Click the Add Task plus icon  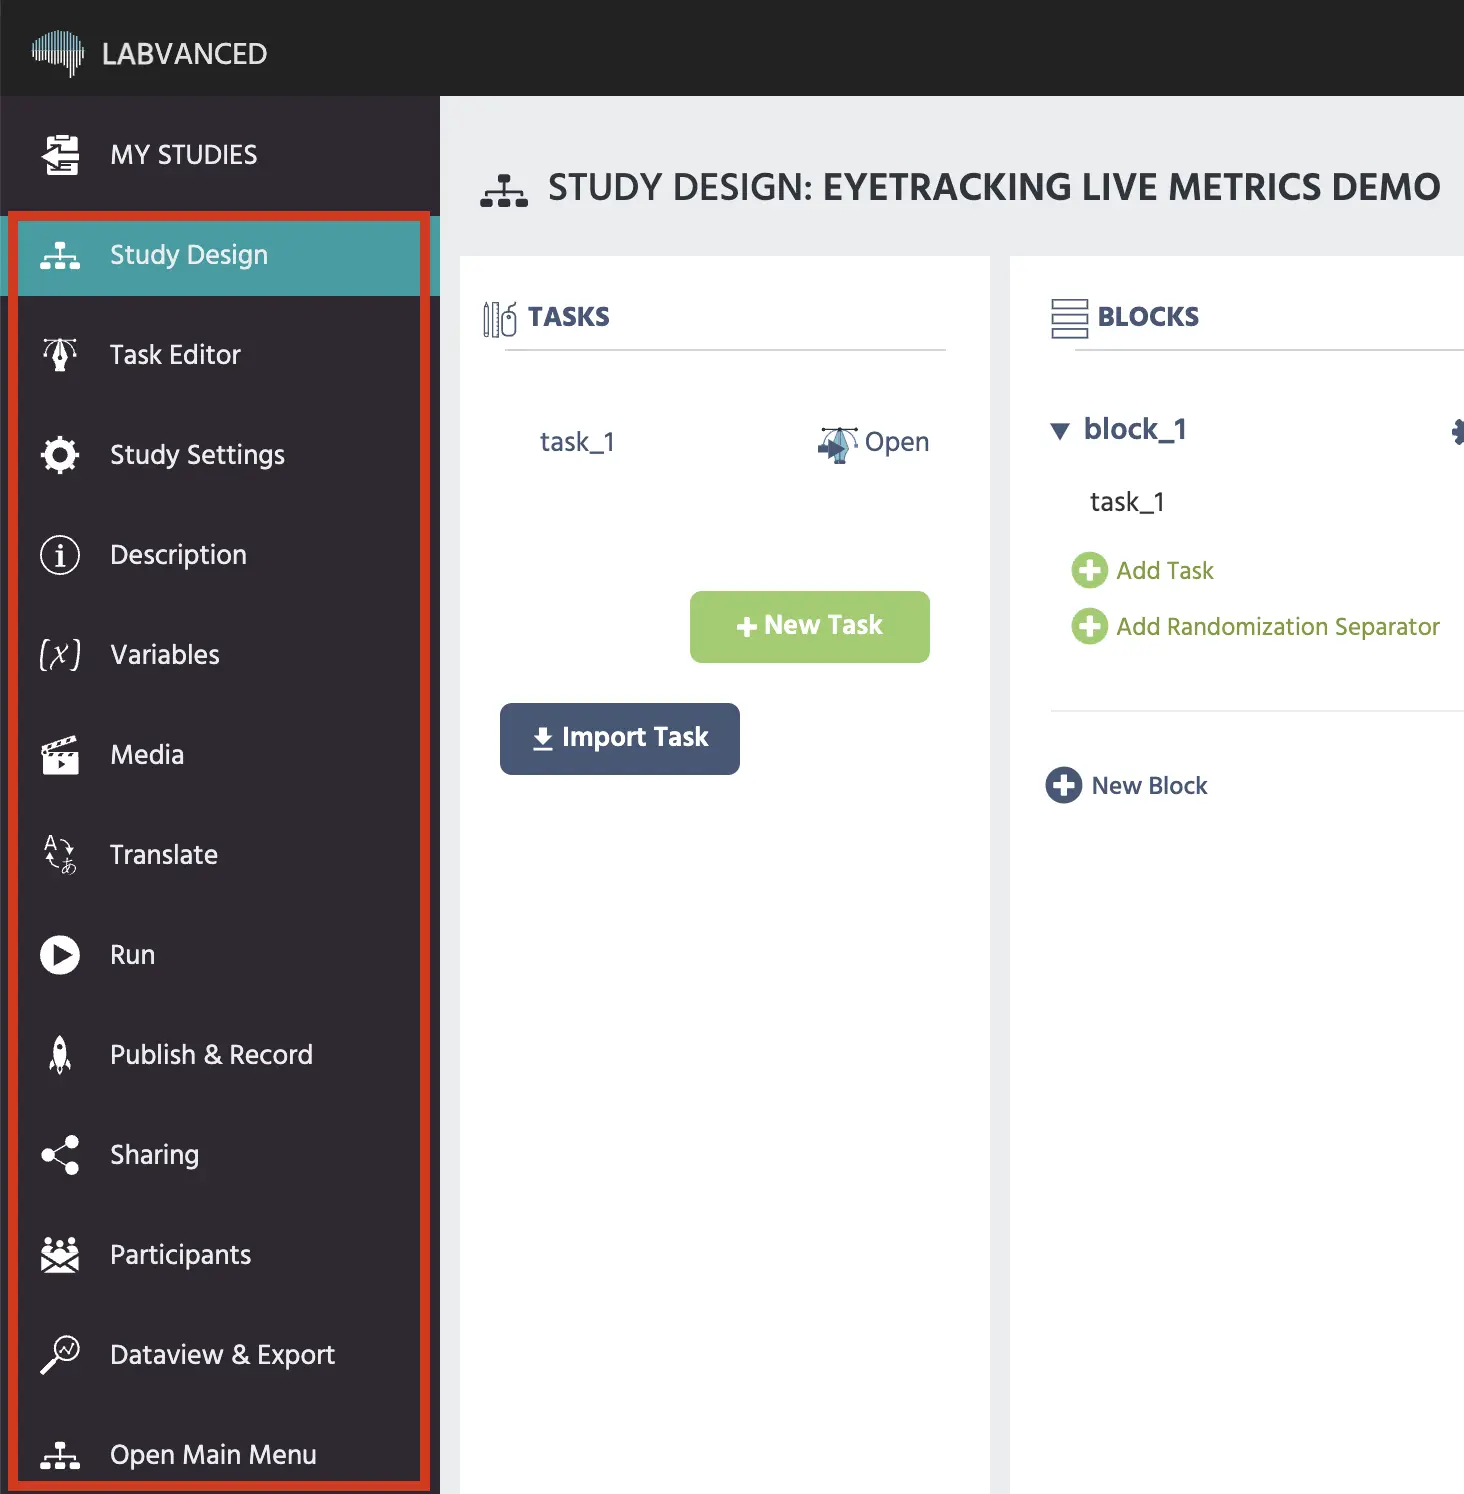point(1090,570)
